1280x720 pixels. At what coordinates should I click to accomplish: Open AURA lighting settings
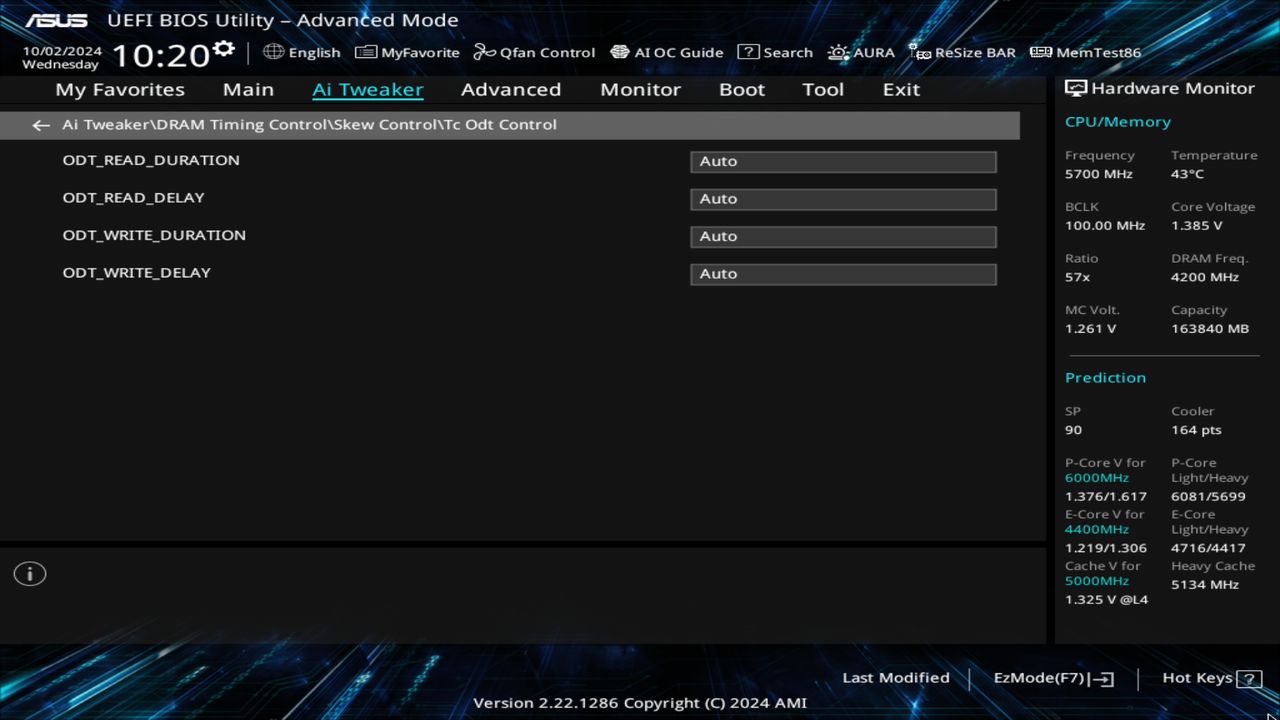pyautogui.click(x=861, y=52)
